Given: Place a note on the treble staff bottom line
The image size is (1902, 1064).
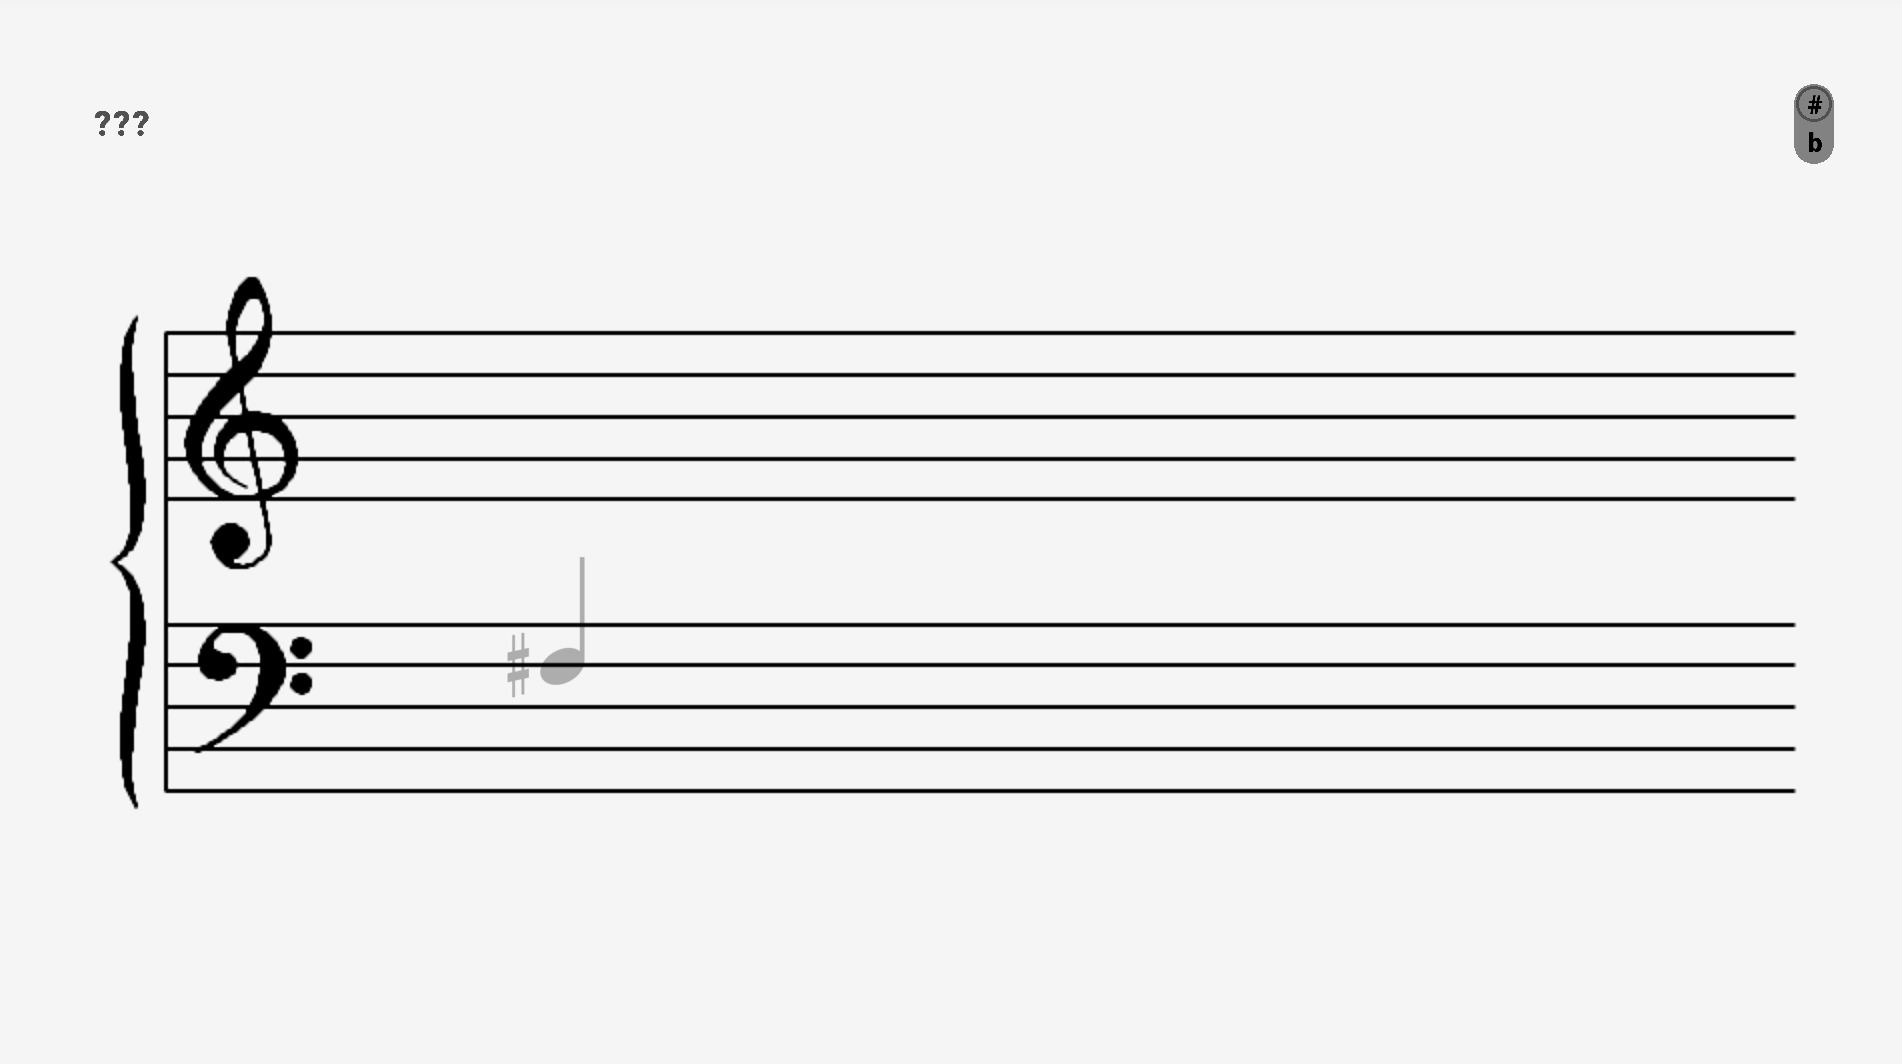Looking at the screenshot, I should [x=980, y=498].
